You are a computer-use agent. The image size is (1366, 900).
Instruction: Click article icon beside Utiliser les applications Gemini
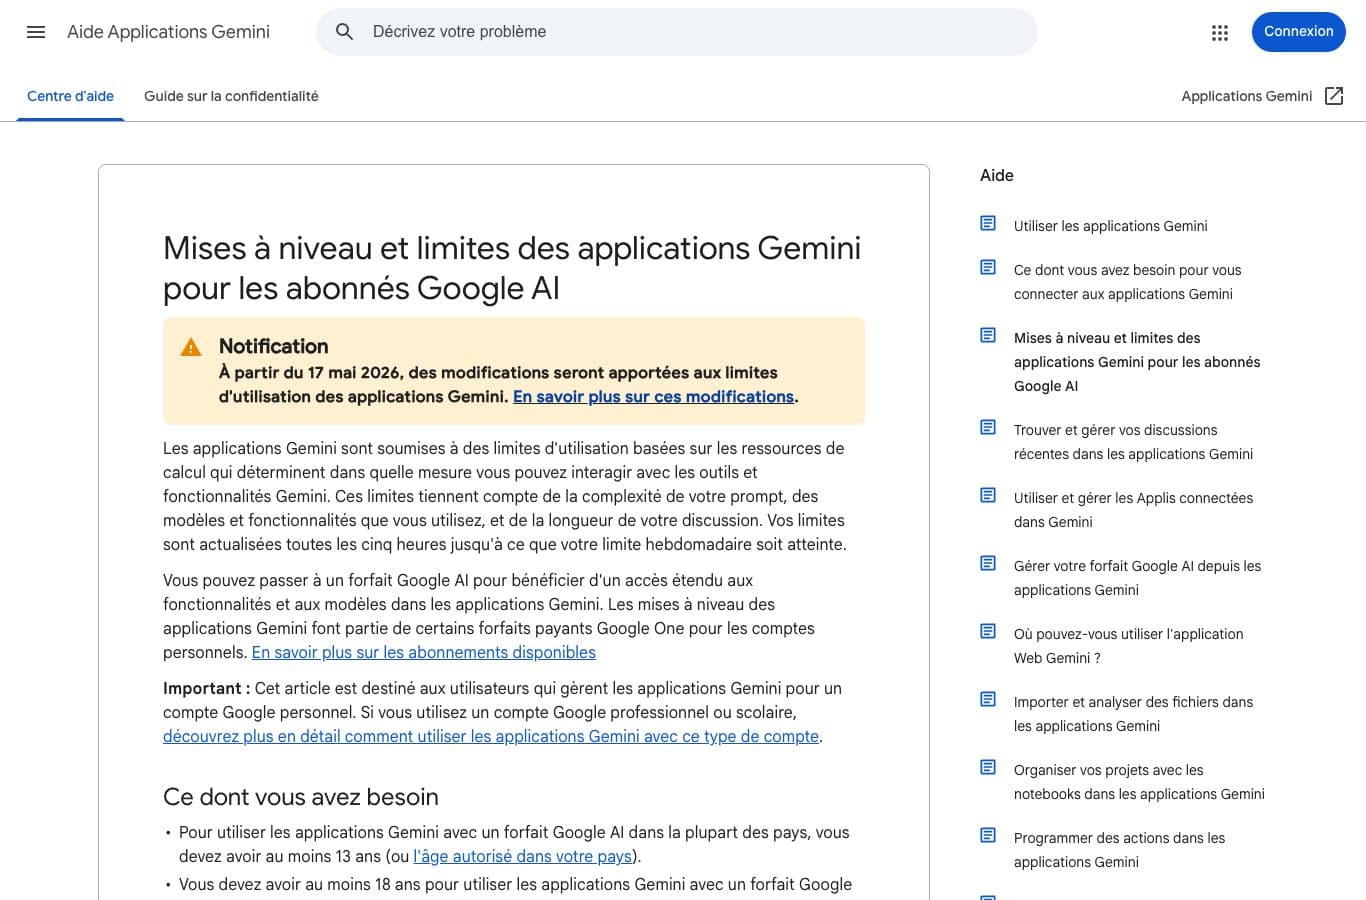point(988,224)
